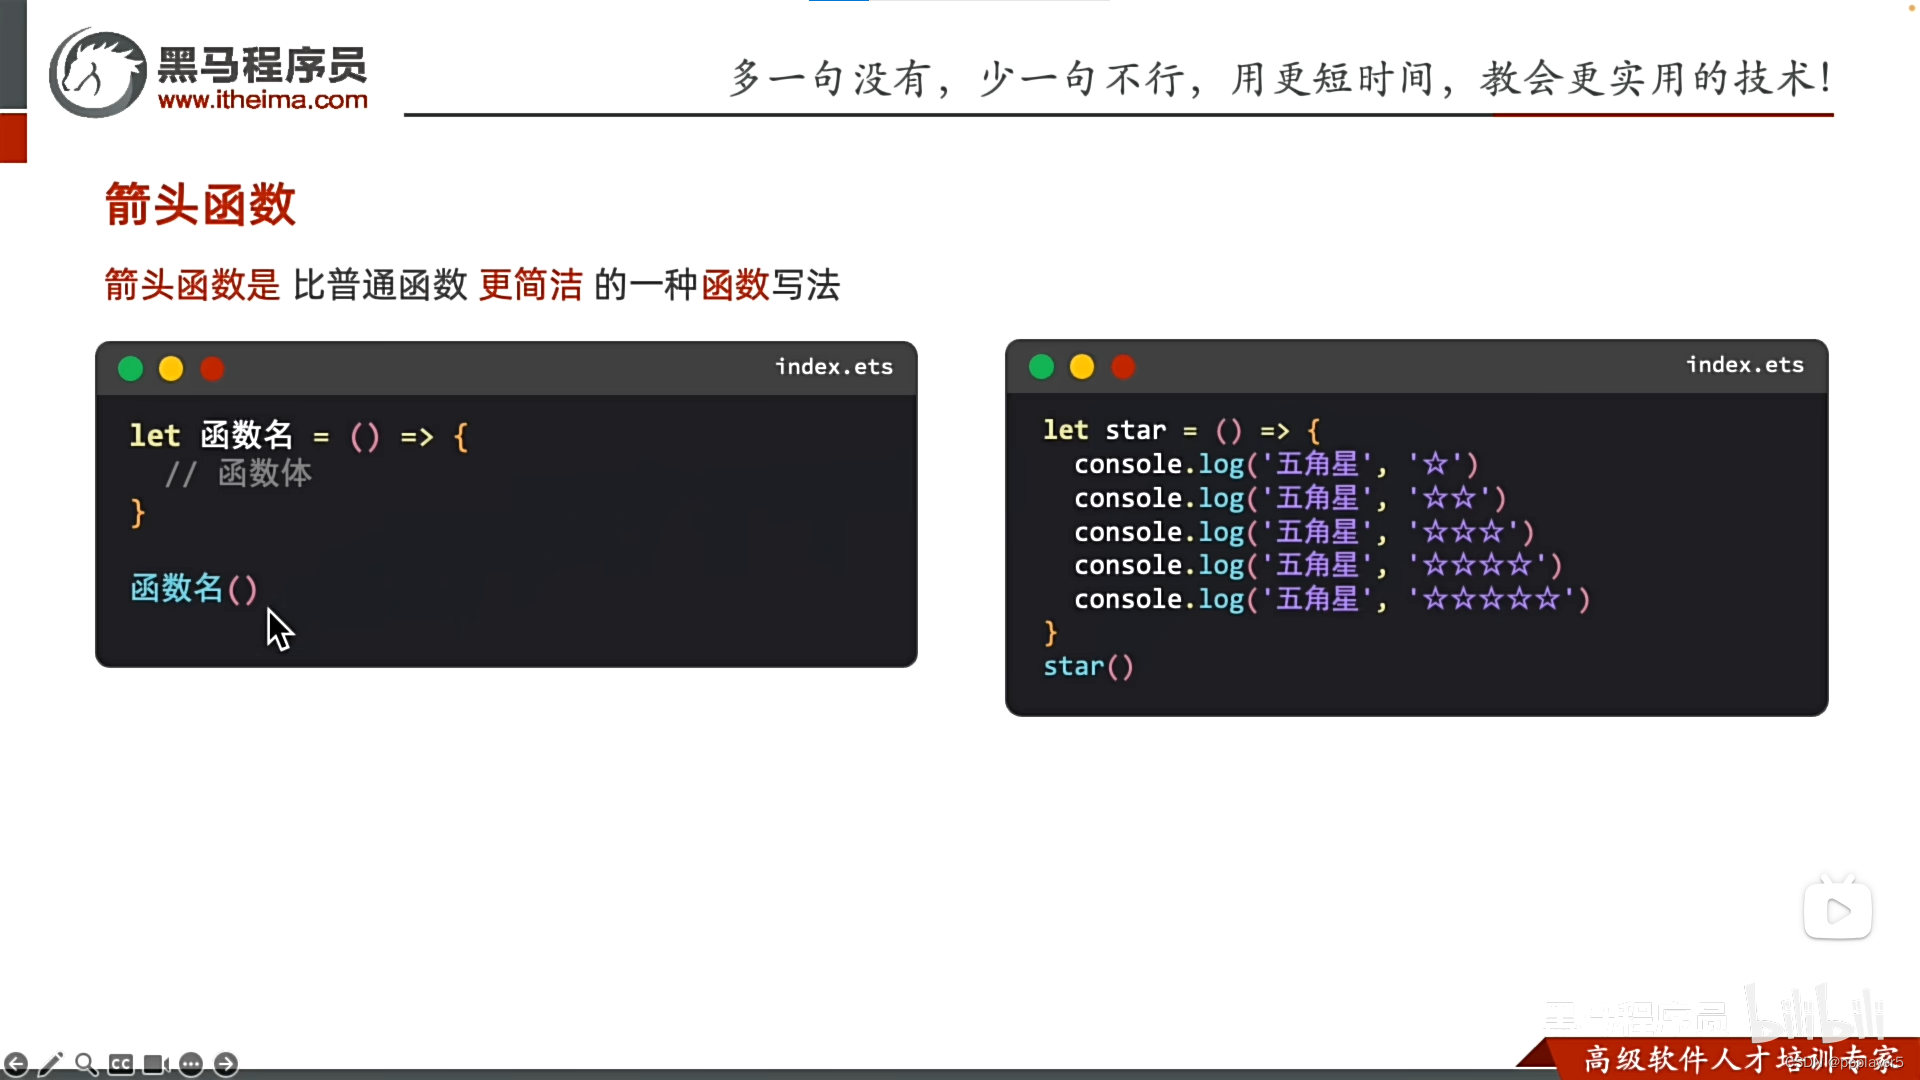Screen dimensions: 1920x1080
Task: Open the www.itheima.com link
Action: click(x=263, y=100)
